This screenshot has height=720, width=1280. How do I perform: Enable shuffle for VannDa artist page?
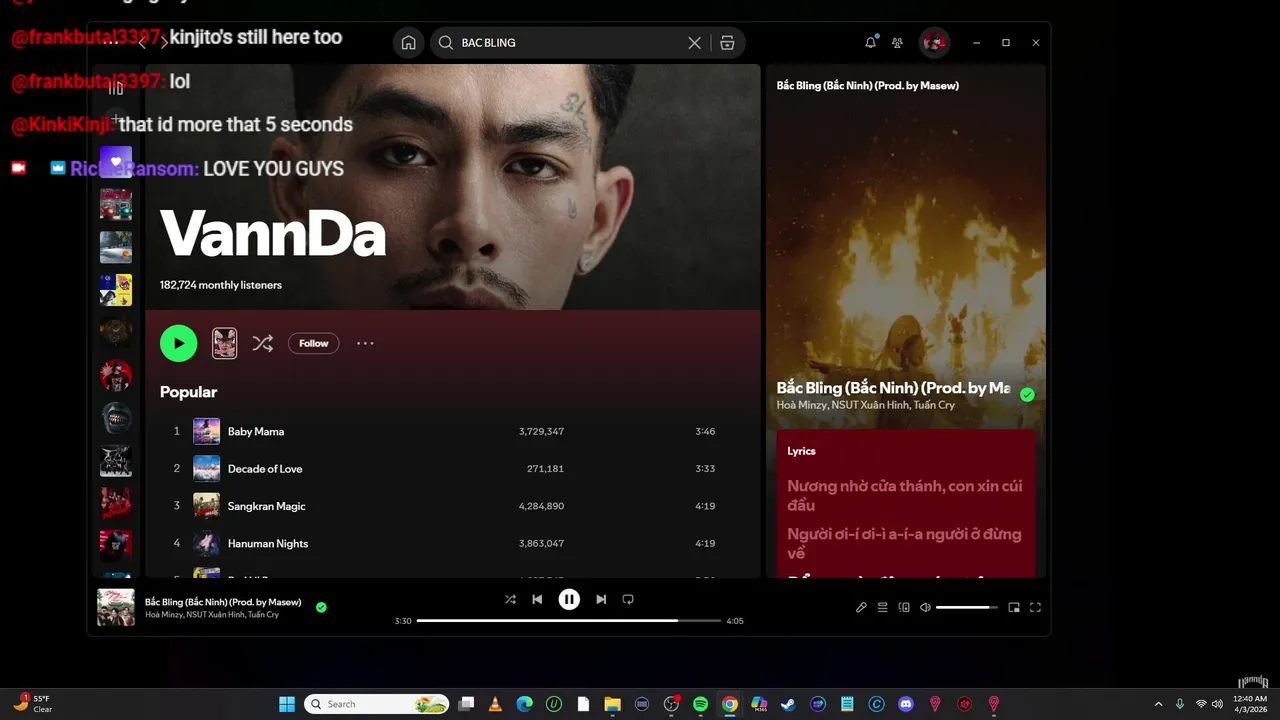click(262, 343)
